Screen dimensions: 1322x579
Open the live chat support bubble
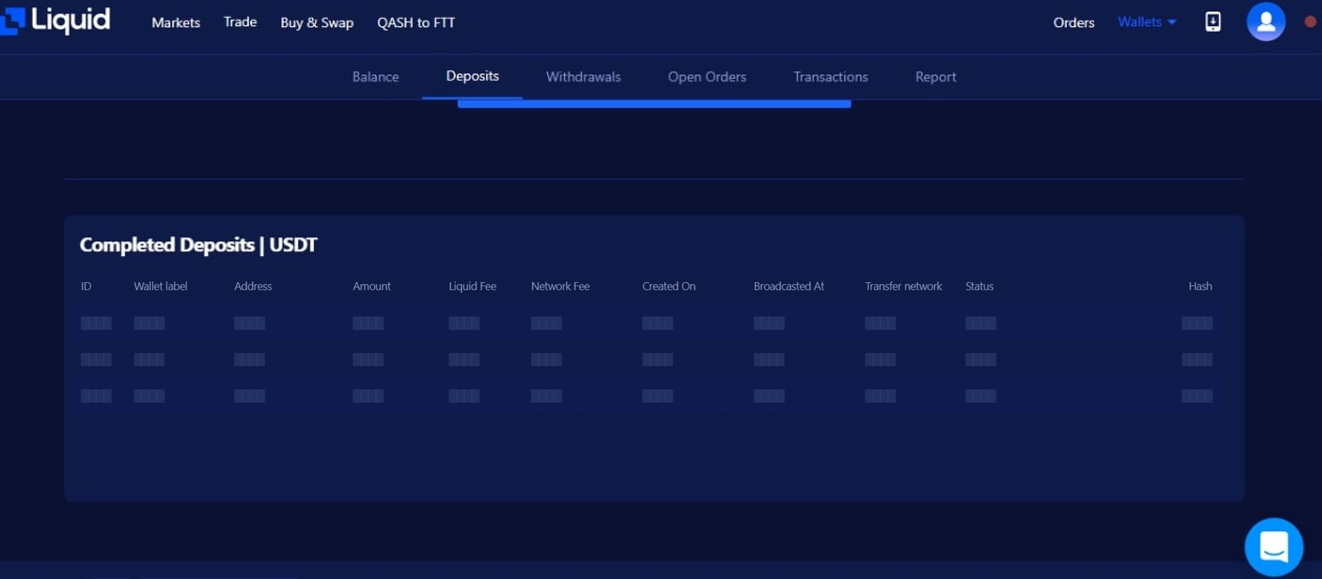pos(1273,546)
